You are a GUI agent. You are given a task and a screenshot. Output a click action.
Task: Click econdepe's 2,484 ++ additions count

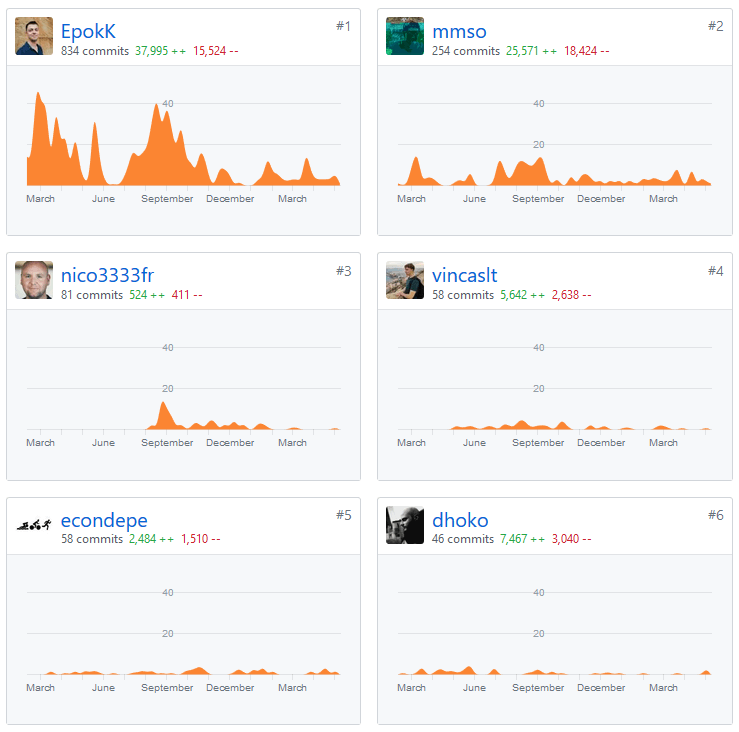pos(151,539)
